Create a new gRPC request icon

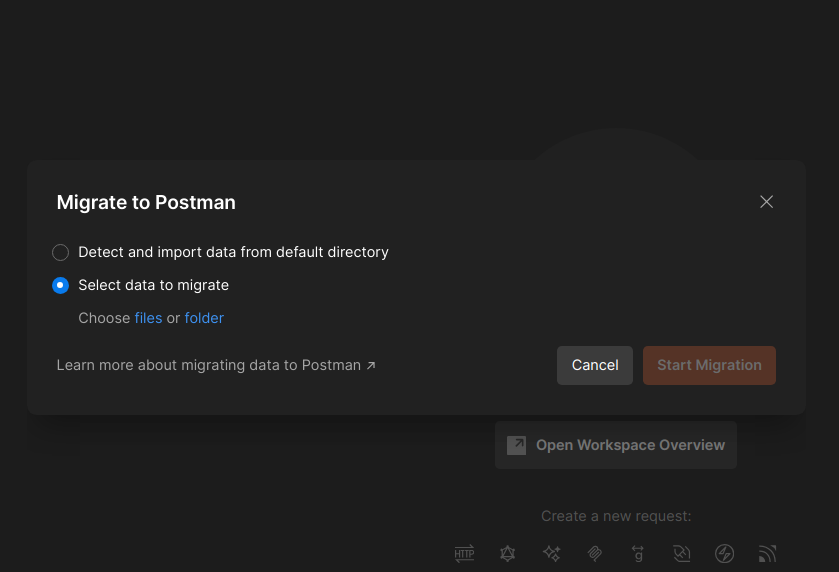pos(638,553)
